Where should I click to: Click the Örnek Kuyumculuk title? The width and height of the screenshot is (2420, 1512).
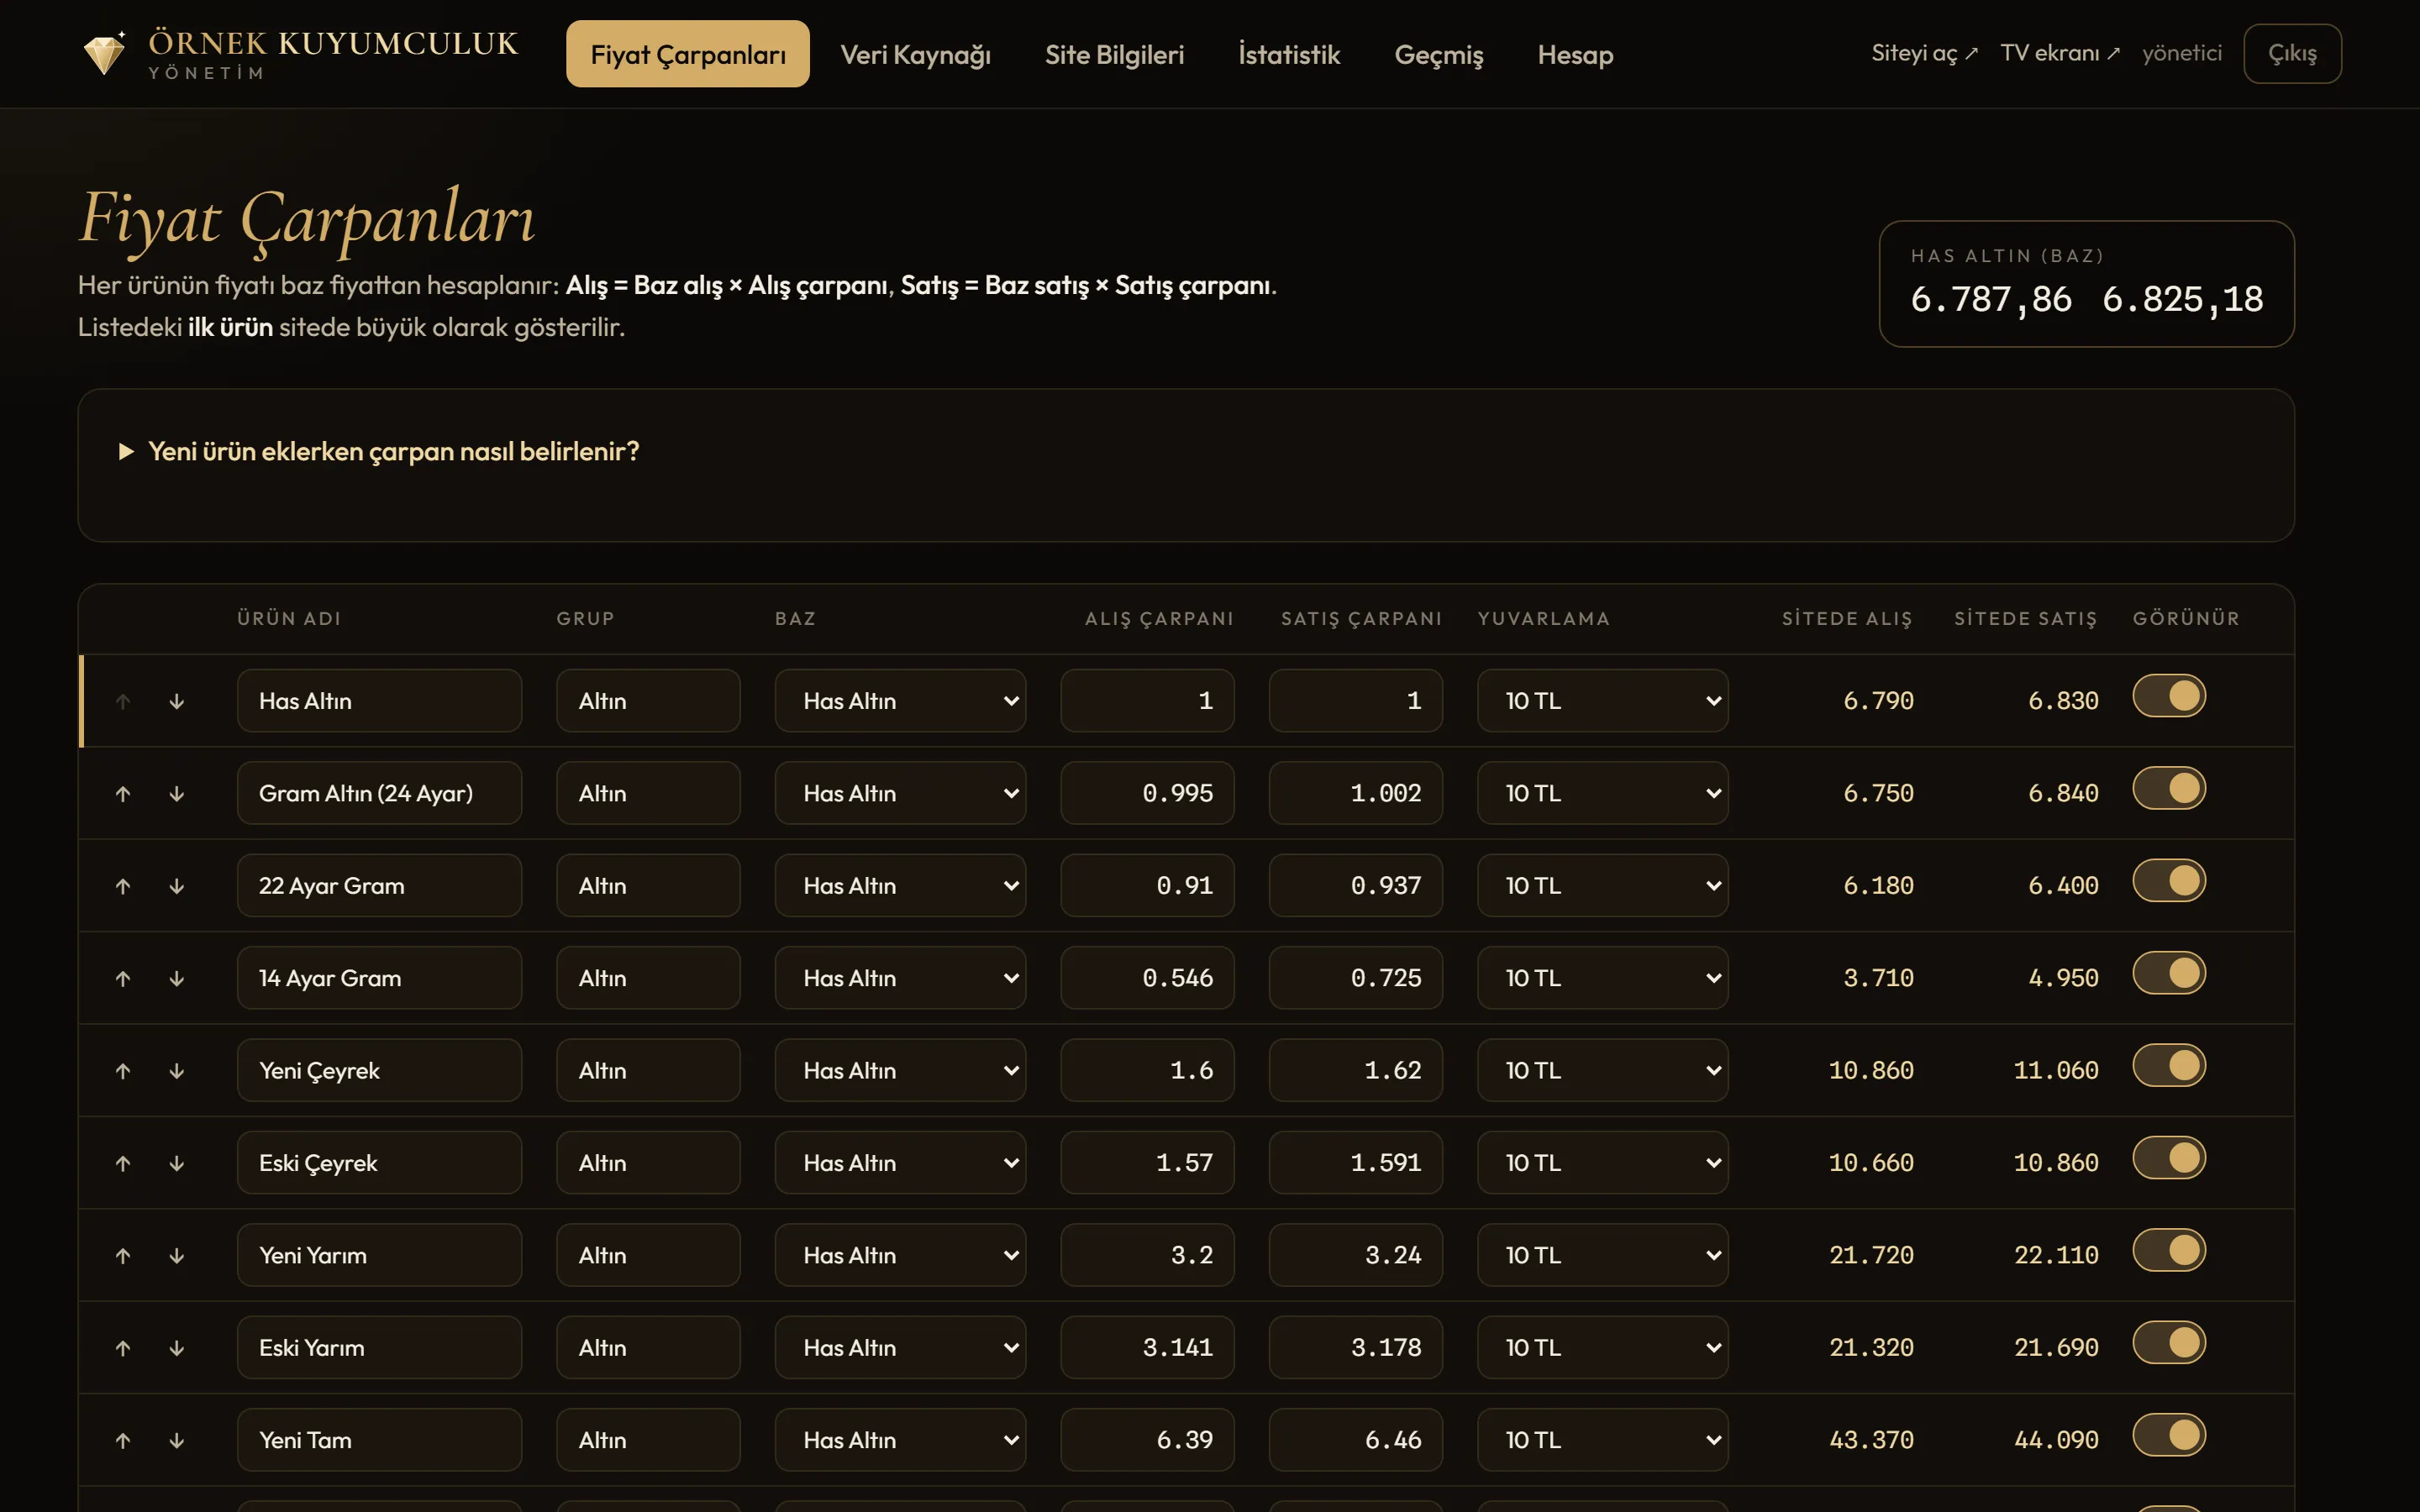pos(333,43)
